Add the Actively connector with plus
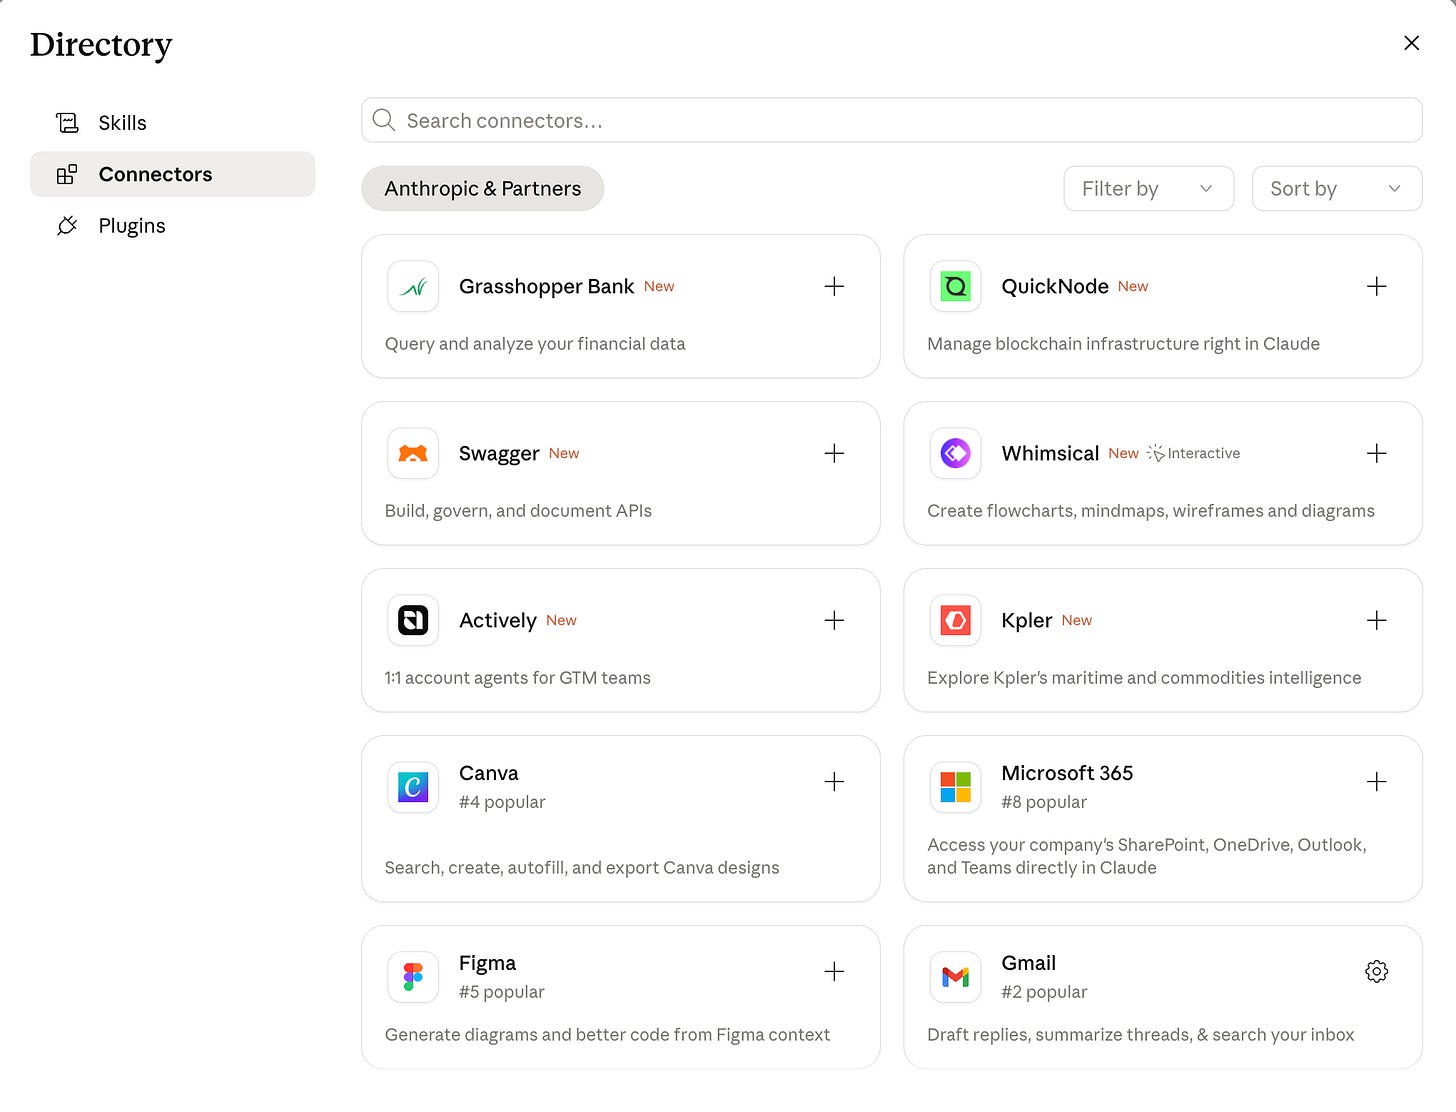 [834, 621]
